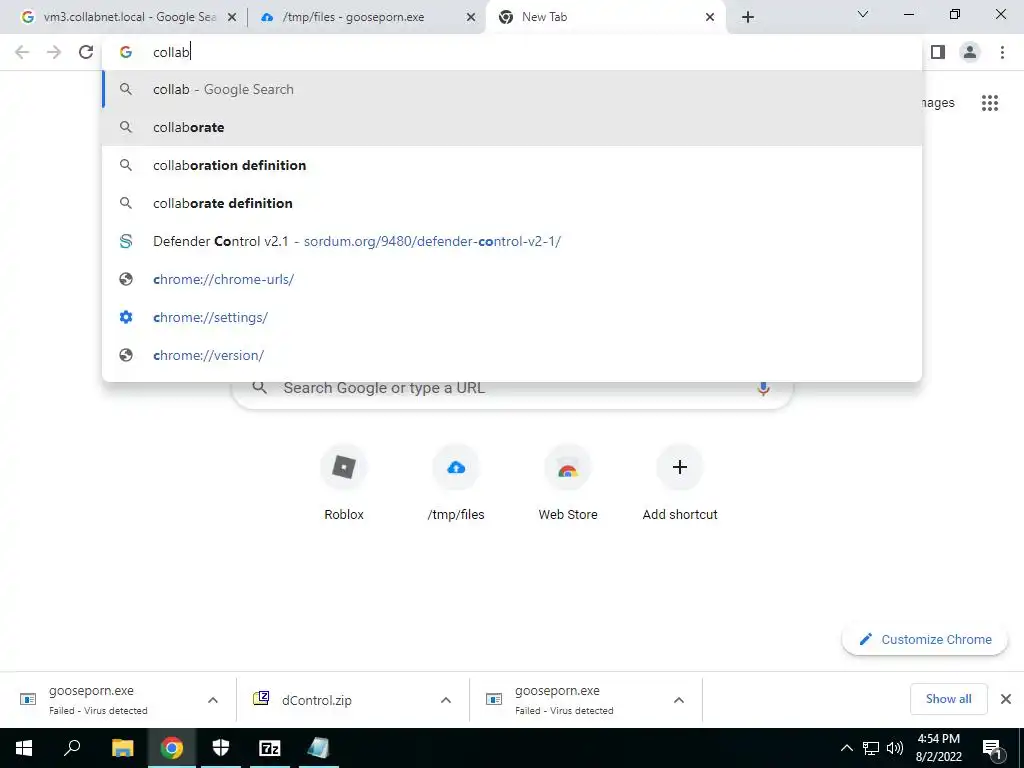Show hidden system tray icons

coord(846,748)
